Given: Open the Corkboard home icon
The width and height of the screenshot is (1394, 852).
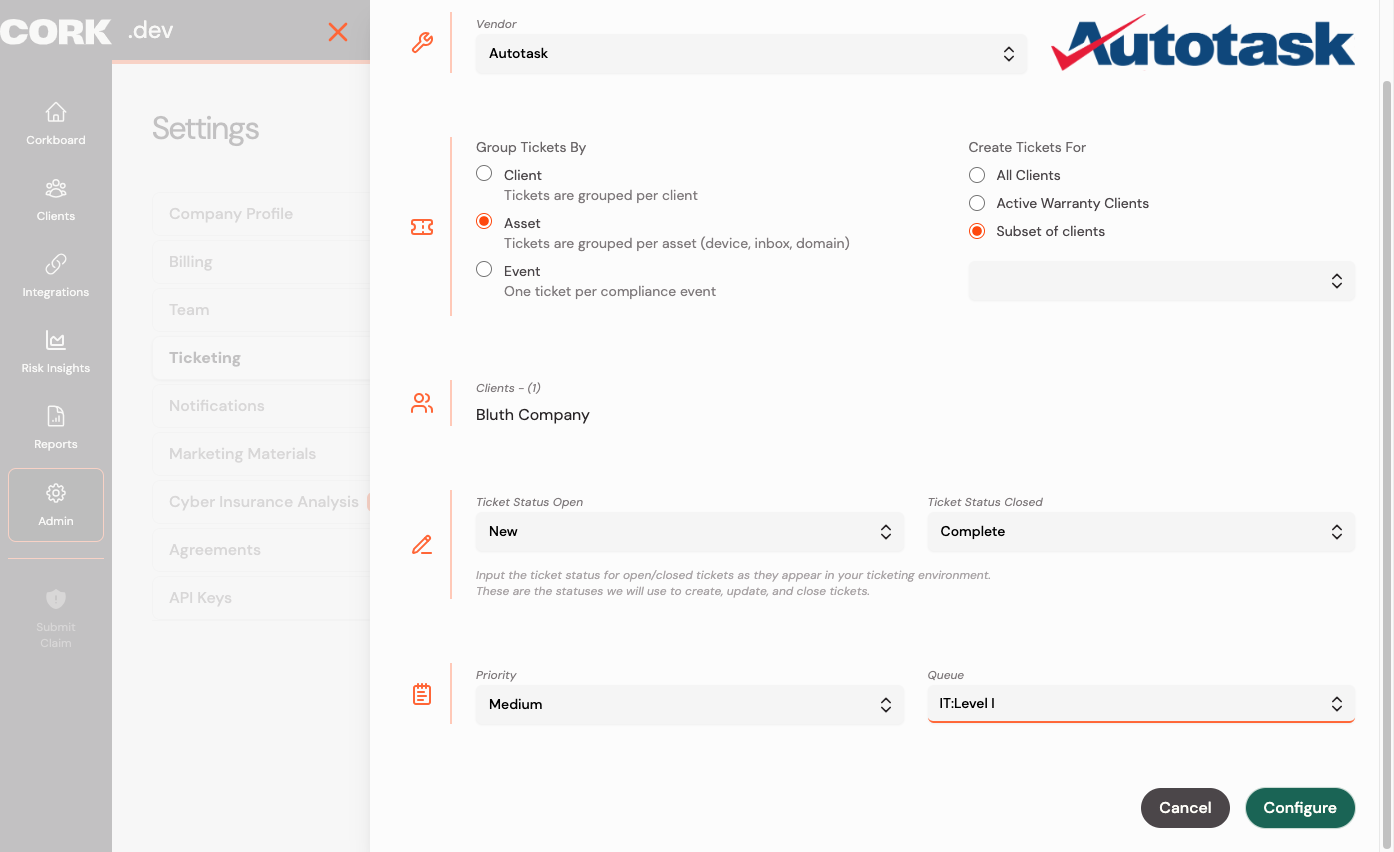Looking at the screenshot, I should [56, 112].
